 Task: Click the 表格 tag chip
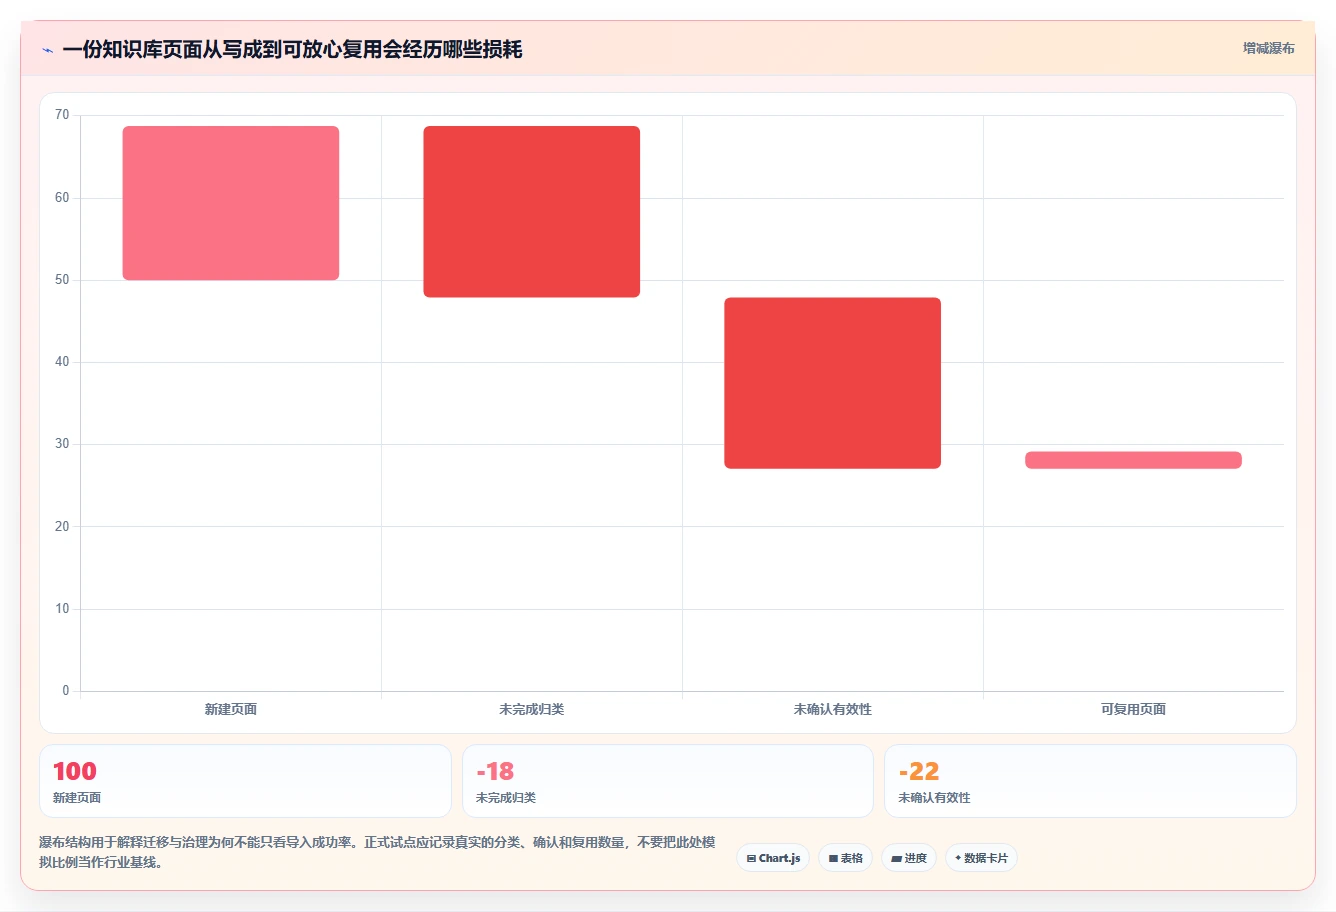click(x=846, y=858)
